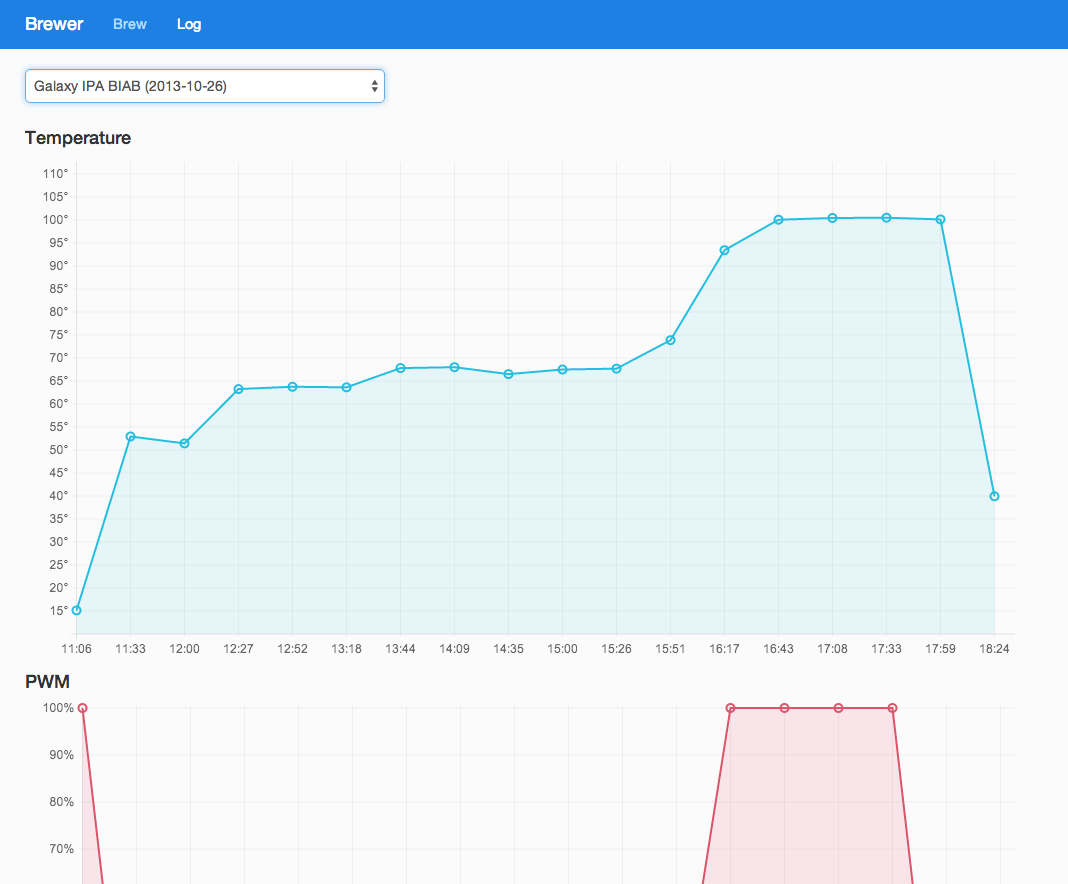Screen dimensions: 1068x884
Task: Click the 15:00 x-axis time label
Action: click(563, 649)
